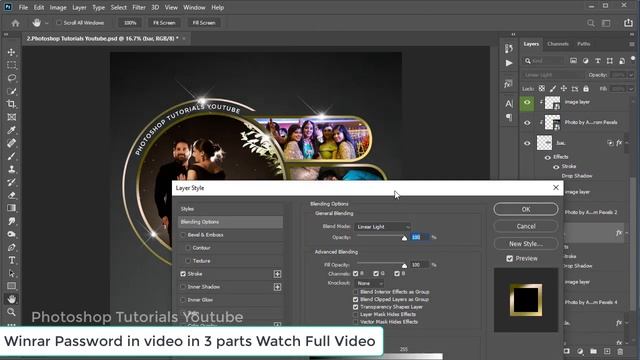Open the Hand tool preset dropdown arrow

coord(47,23)
